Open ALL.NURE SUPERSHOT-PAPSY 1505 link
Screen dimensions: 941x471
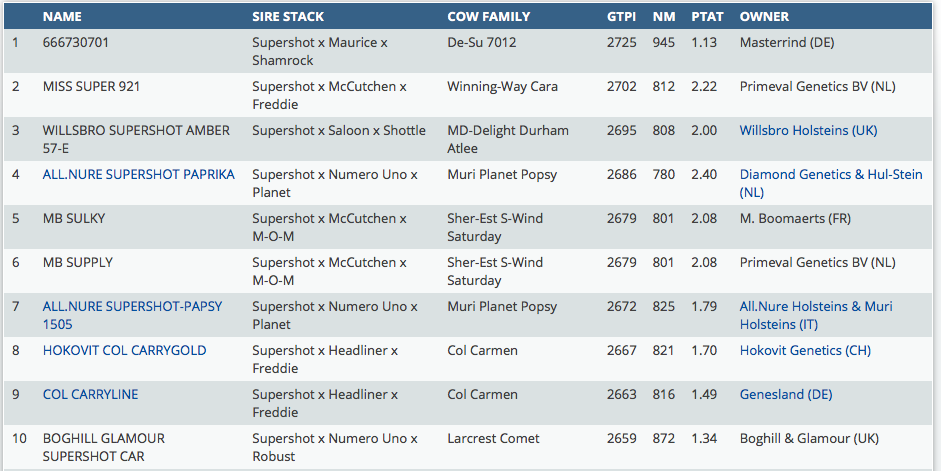tap(132, 306)
